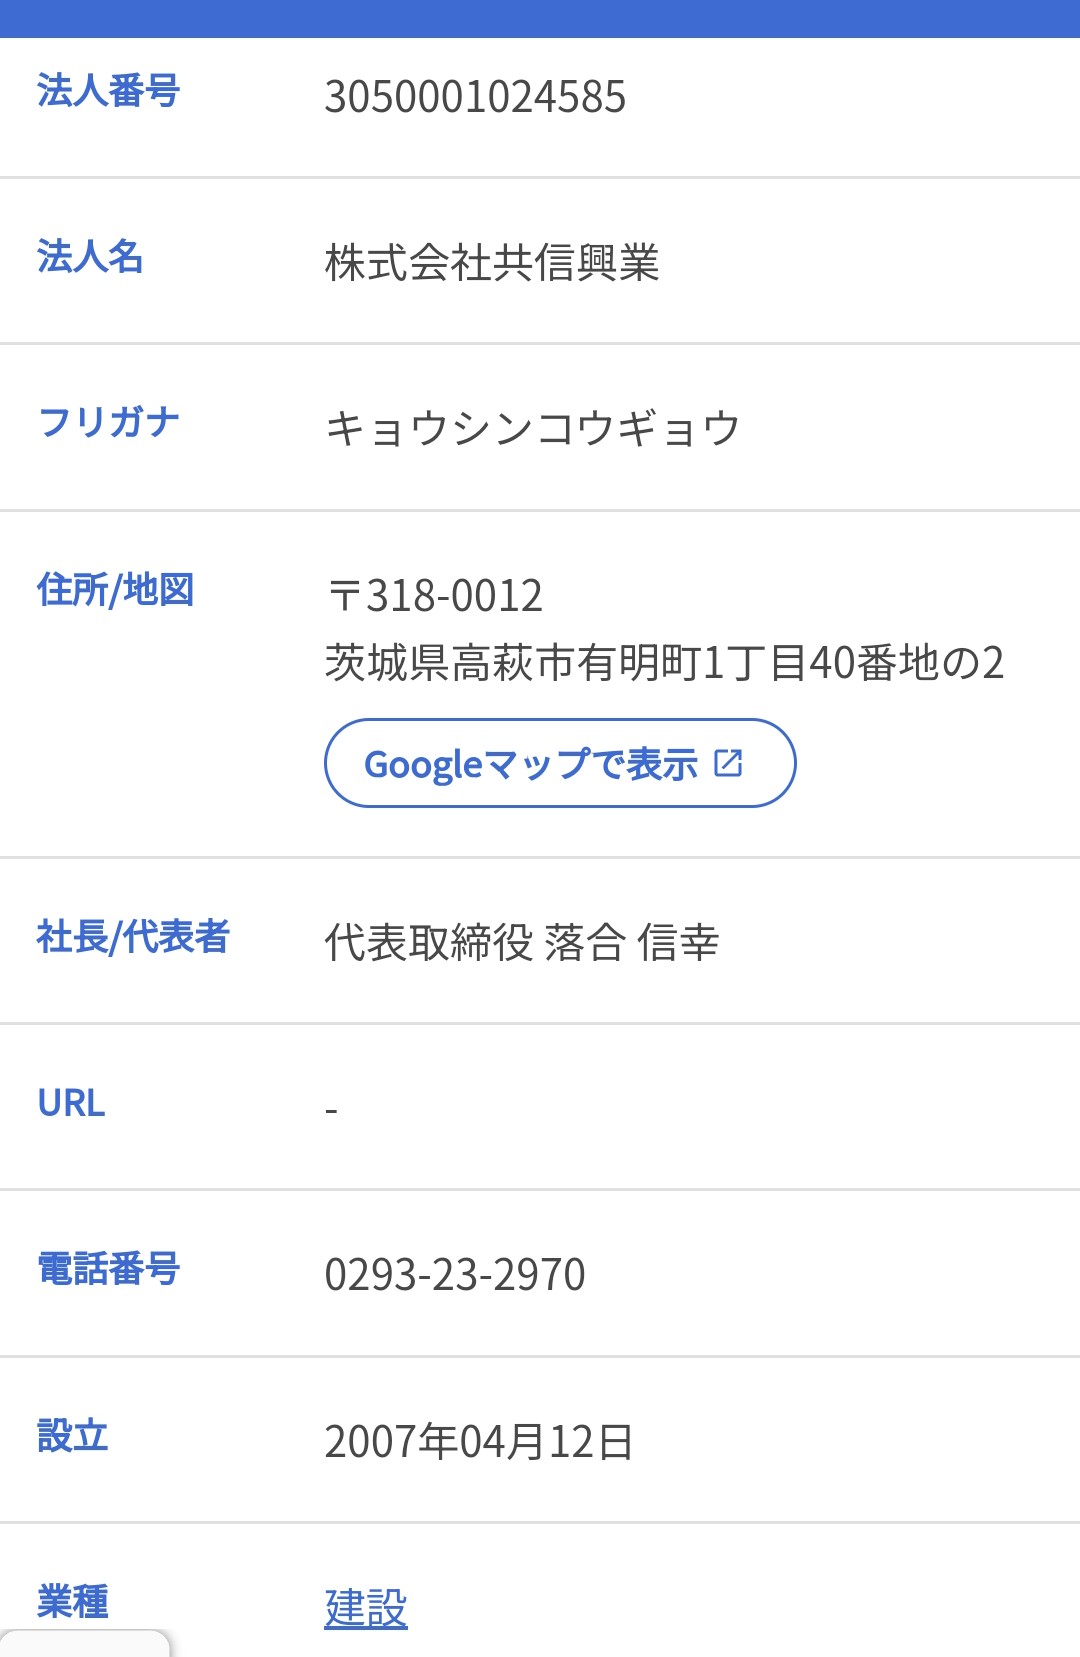This screenshot has width=1080, height=1657.
Task: Click the 法人名 row label
Action: [90, 257]
